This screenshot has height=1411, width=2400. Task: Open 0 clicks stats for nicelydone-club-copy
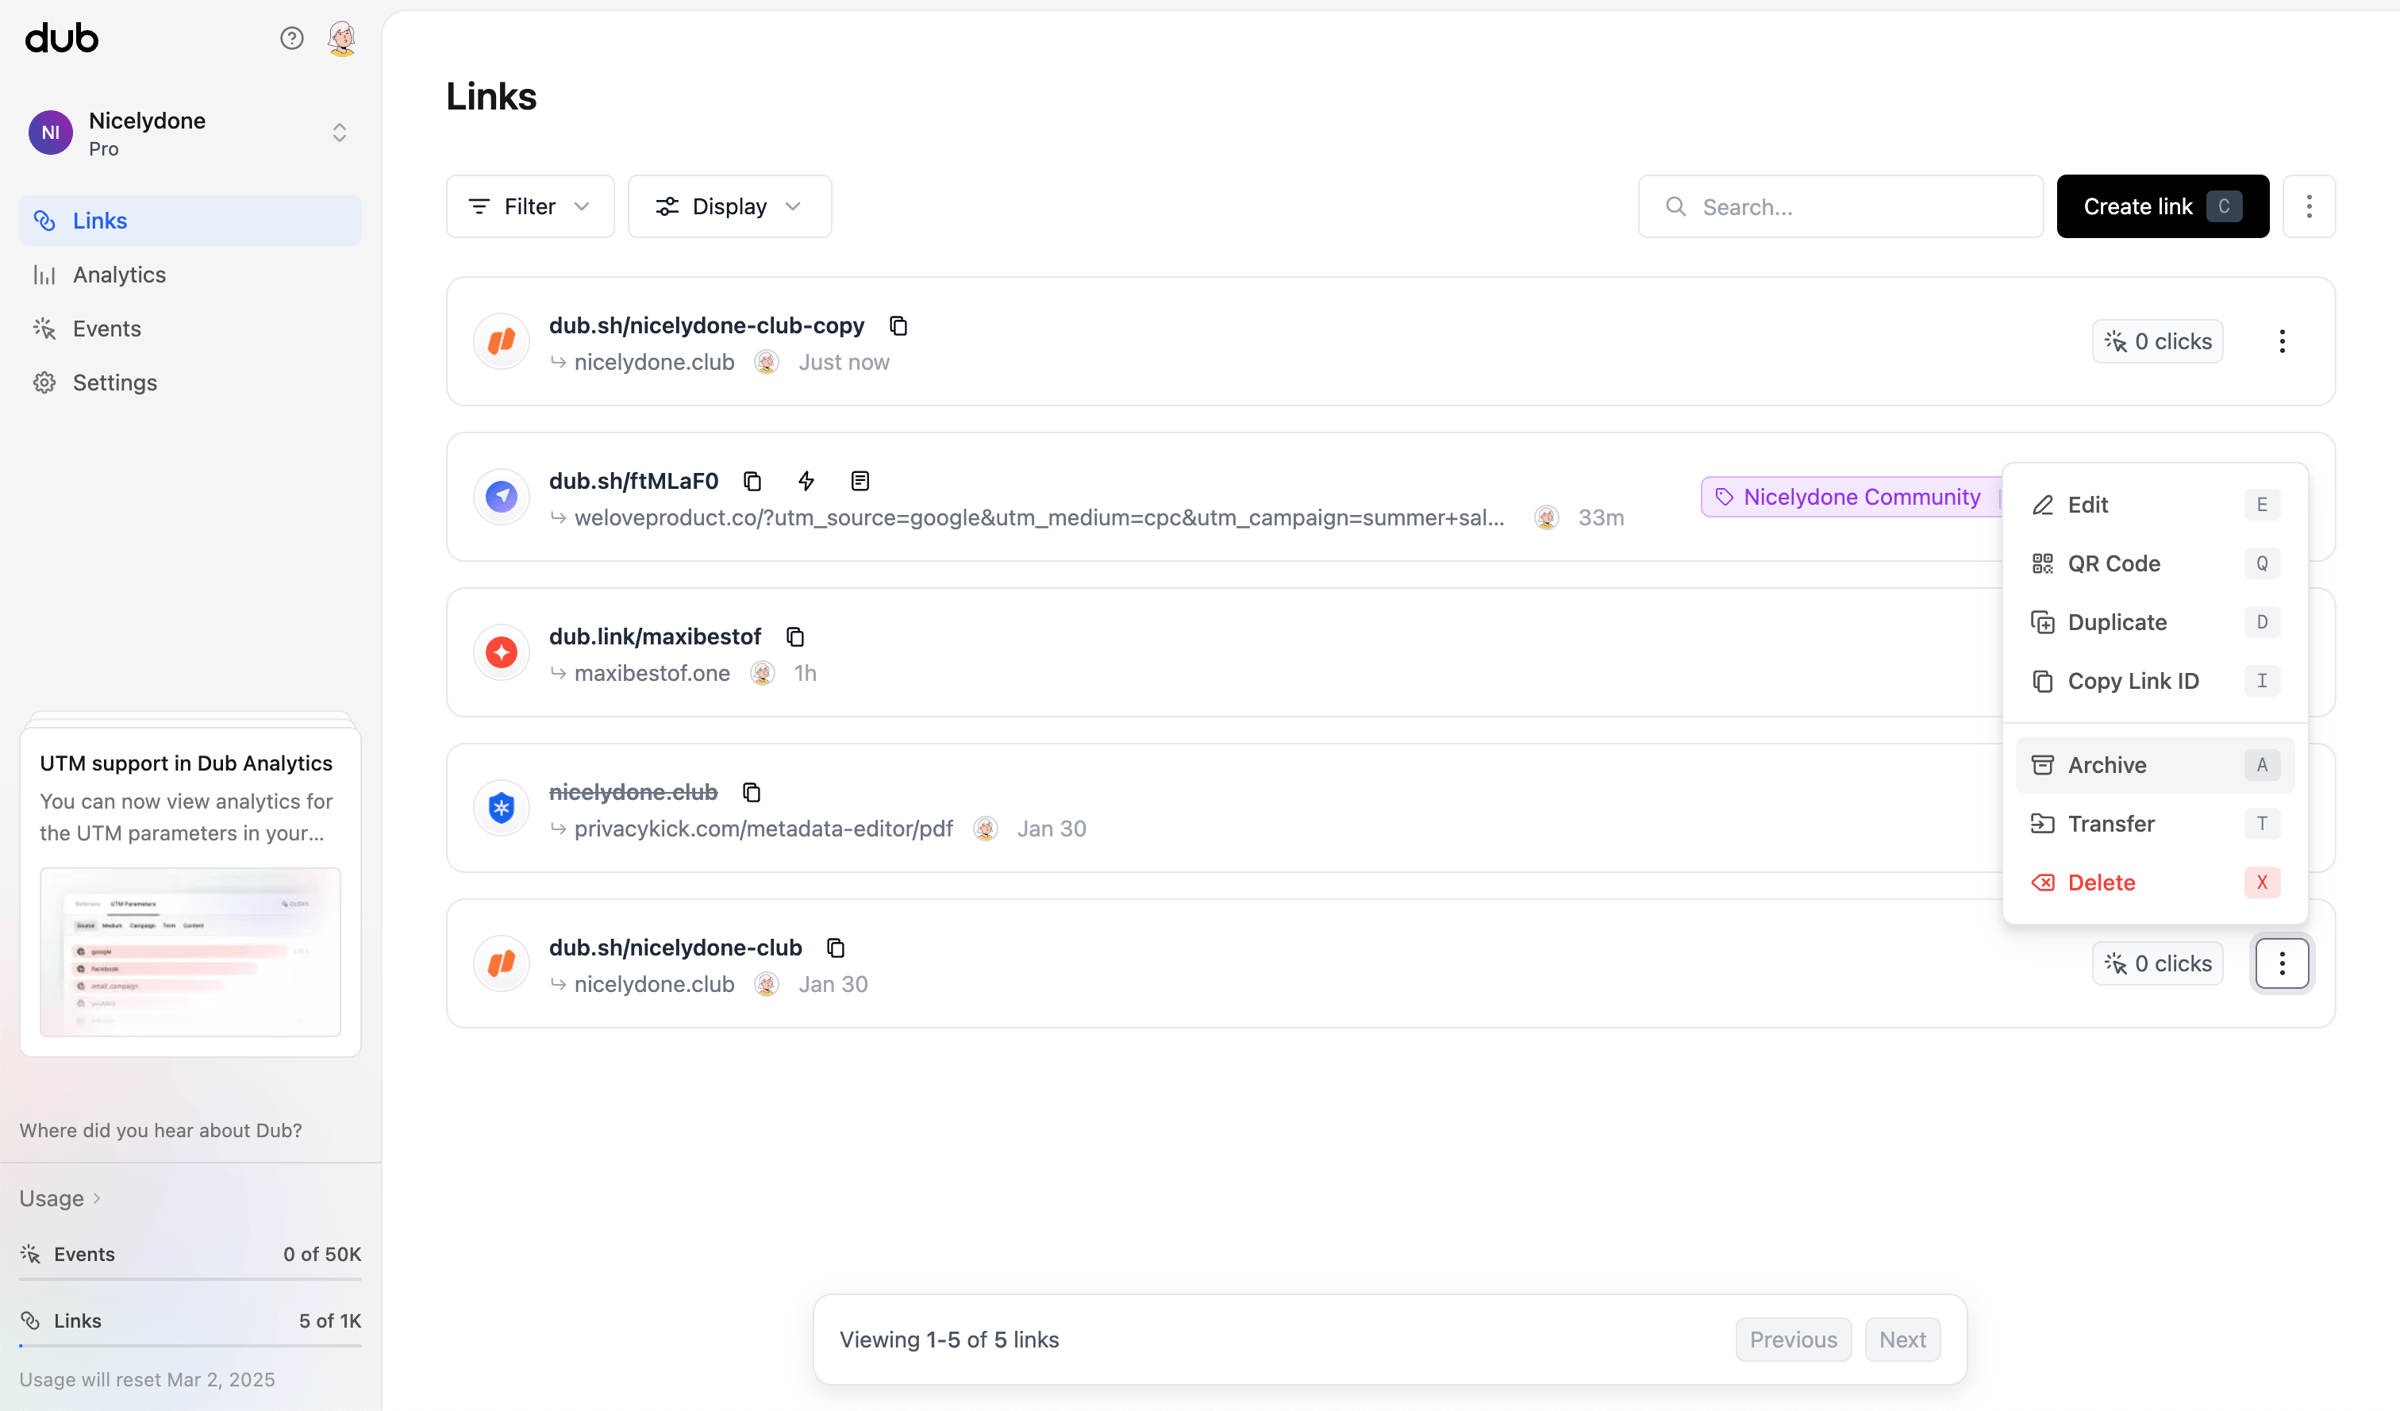[x=2157, y=341]
